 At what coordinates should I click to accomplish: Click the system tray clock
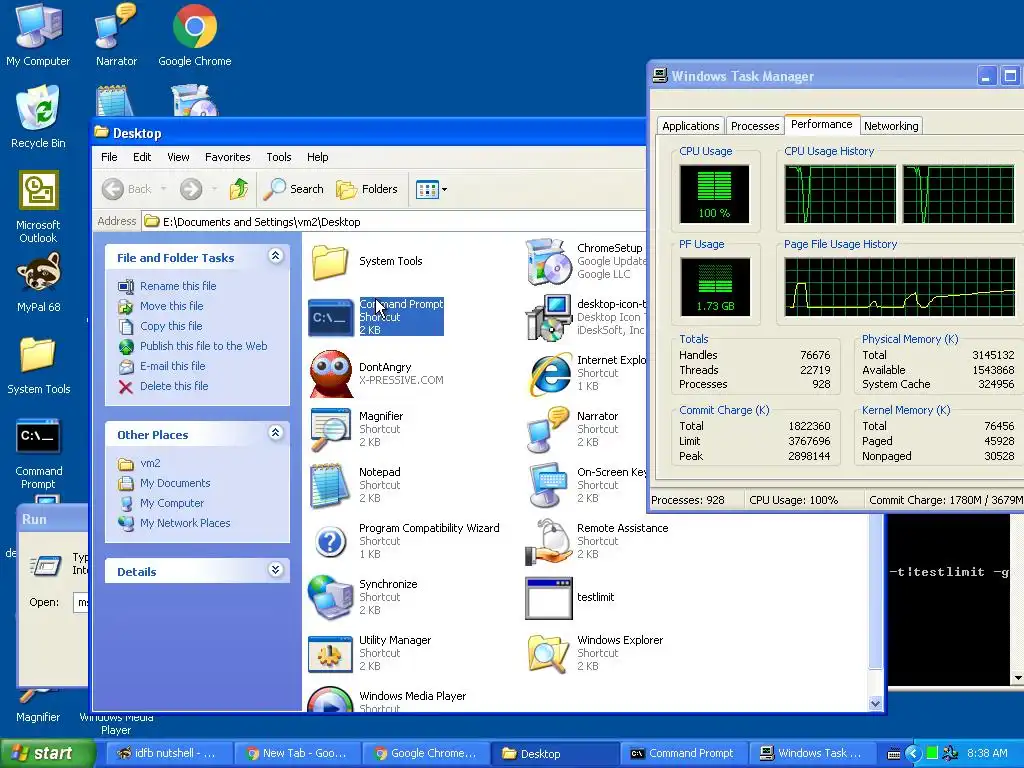click(987, 753)
